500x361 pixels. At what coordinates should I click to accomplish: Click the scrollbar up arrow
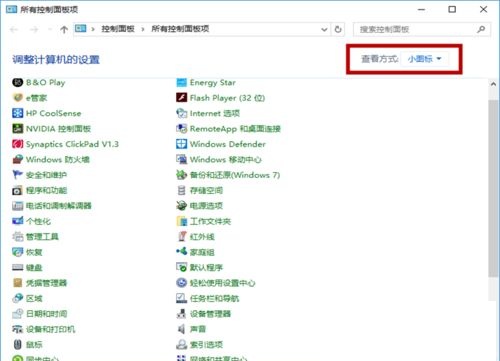493,84
